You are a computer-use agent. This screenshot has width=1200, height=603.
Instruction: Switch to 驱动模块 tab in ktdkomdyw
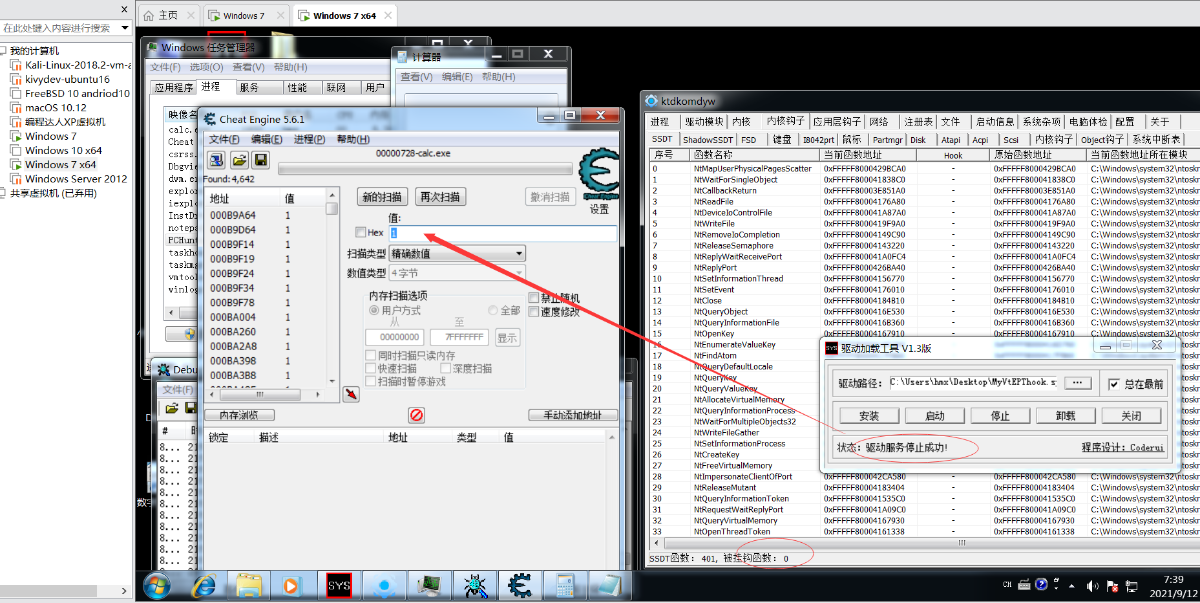click(x=702, y=121)
